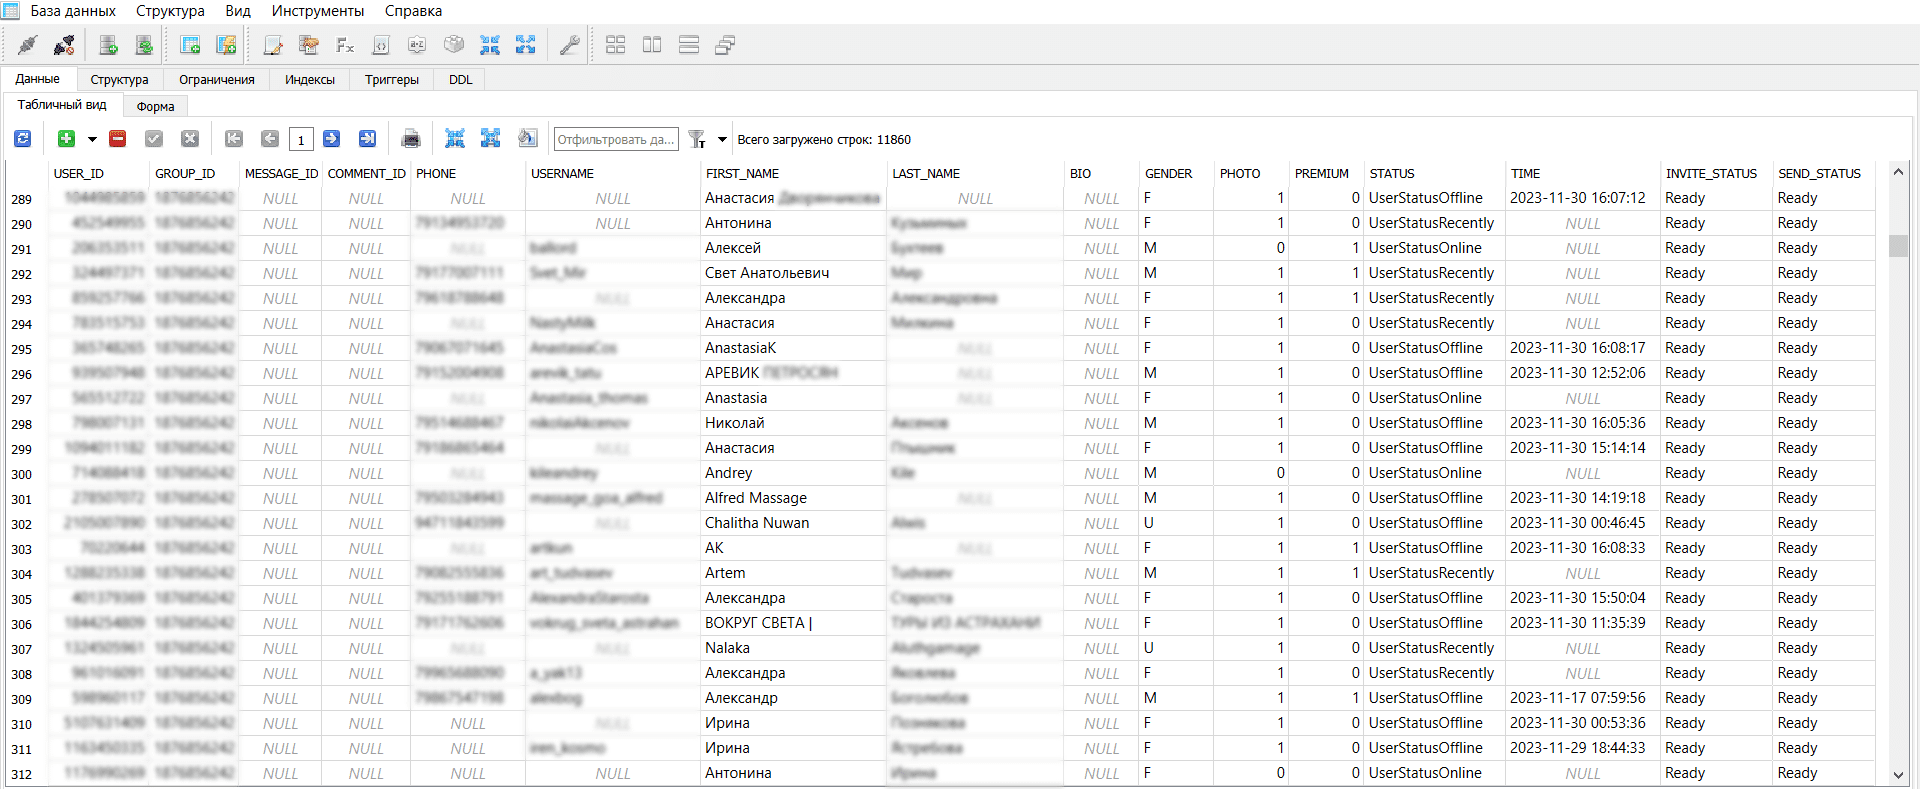Image resolution: width=1920 pixels, height=789 pixels.
Task: Click the refresh table data icon
Action: point(22,139)
